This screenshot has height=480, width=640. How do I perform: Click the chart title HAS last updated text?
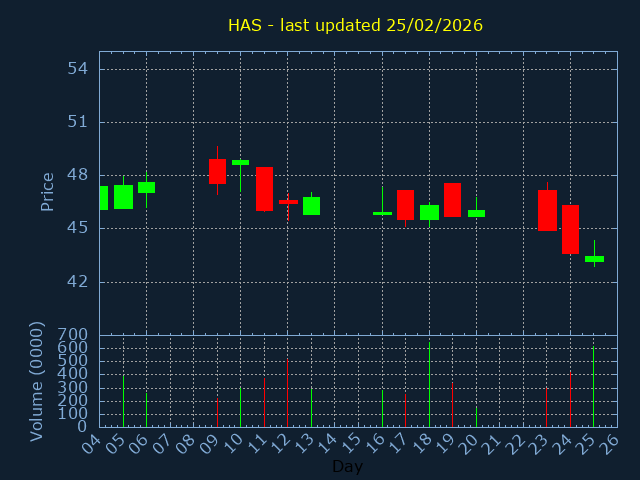[x=355, y=25]
